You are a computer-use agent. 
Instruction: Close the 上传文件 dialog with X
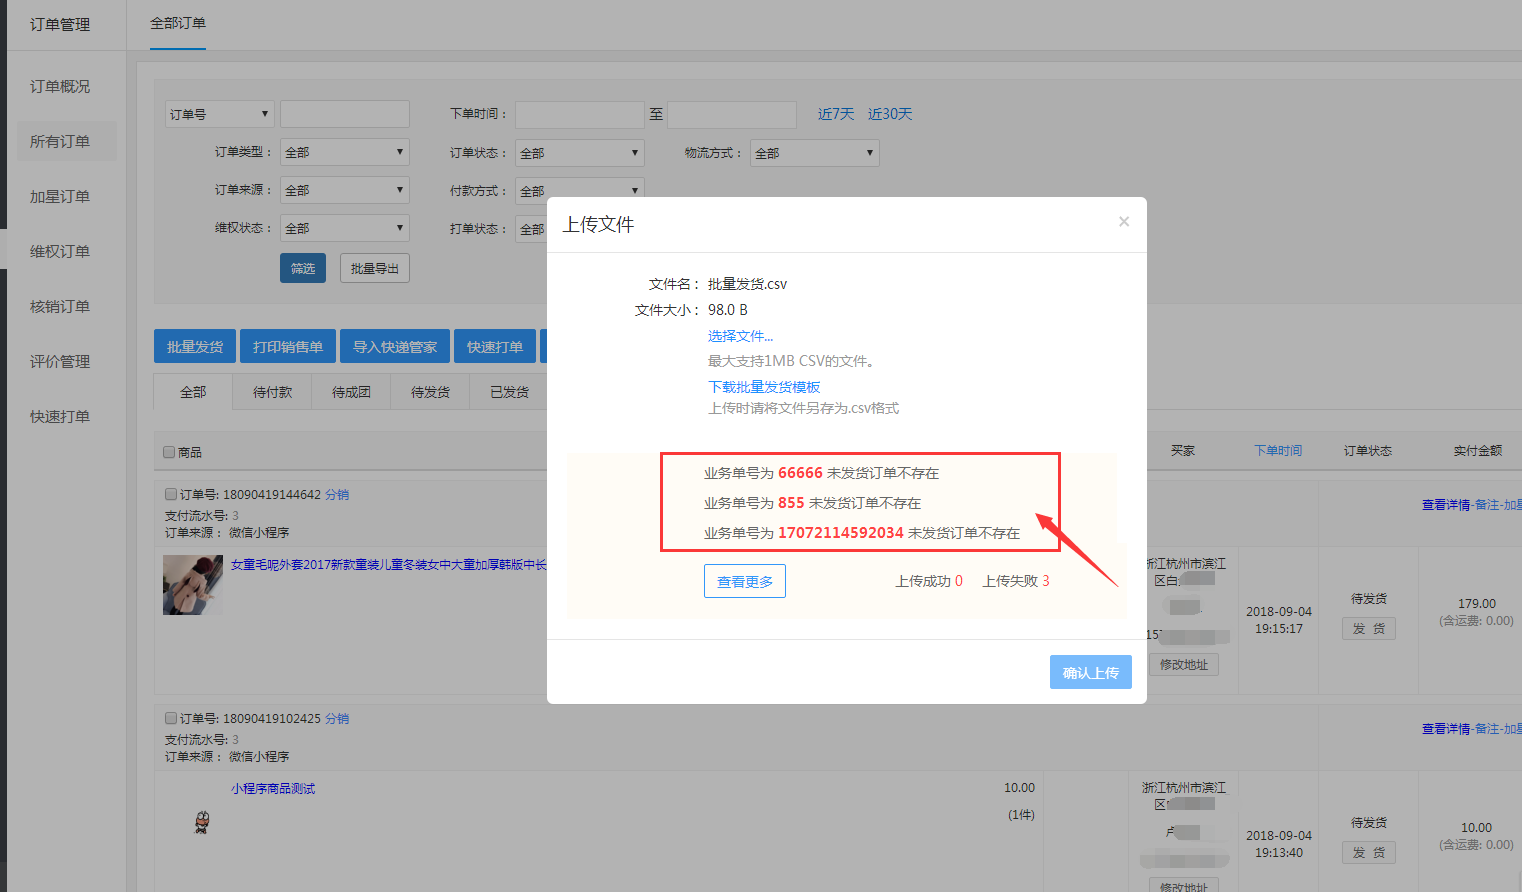pos(1124,222)
